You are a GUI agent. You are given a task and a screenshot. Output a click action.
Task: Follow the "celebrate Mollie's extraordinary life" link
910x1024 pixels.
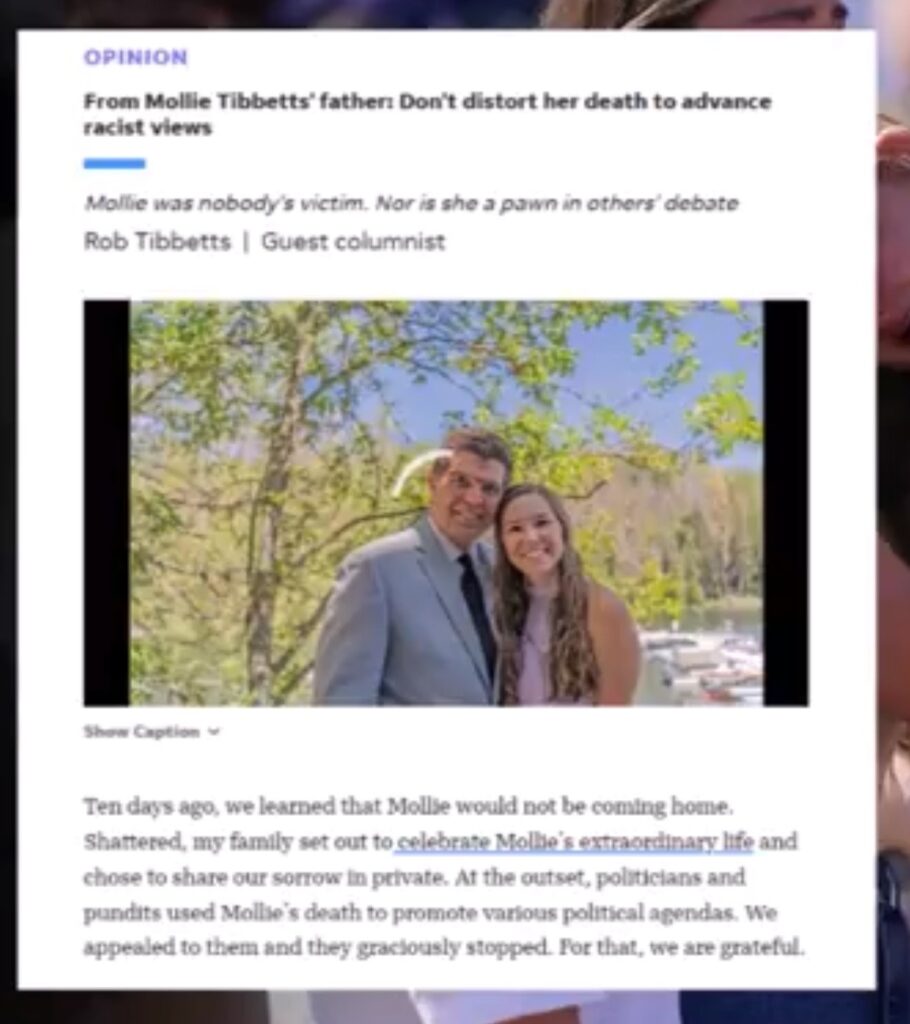575,841
